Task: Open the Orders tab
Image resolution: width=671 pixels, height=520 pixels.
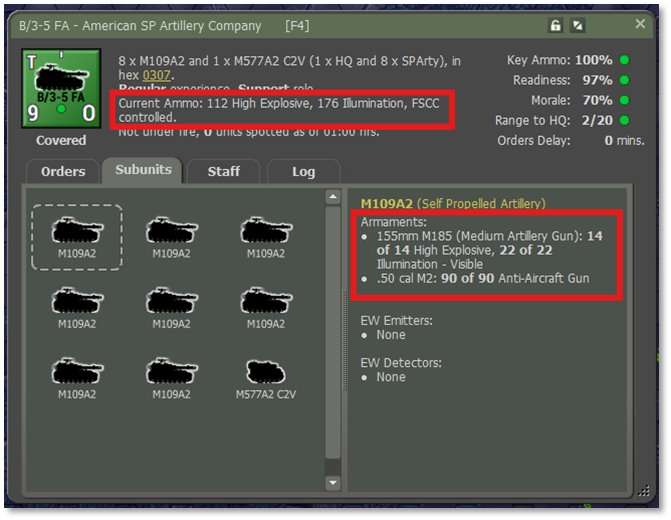Action: [x=63, y=171]
